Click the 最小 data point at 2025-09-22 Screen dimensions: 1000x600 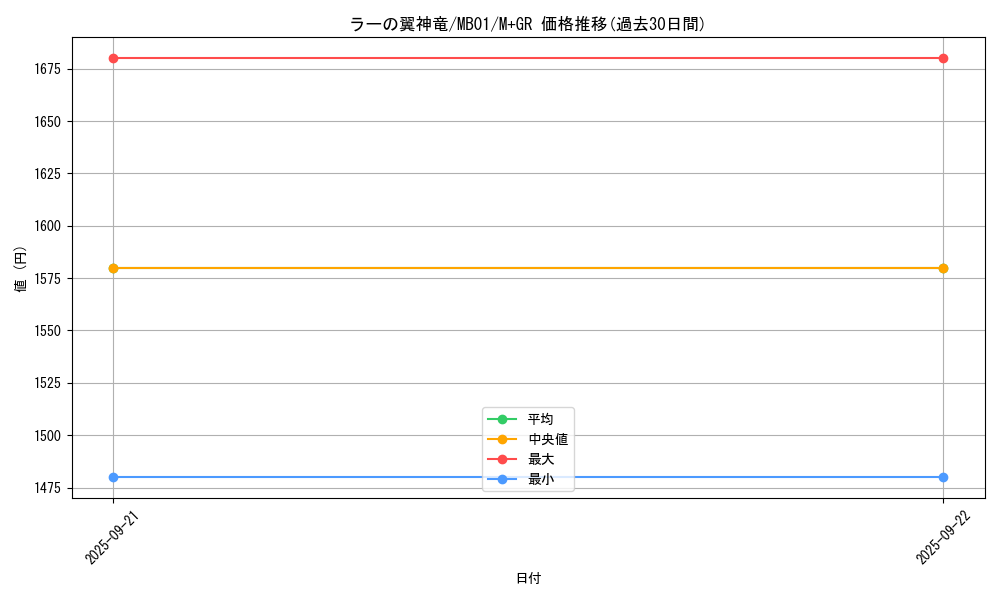click(x=943, y=478)
